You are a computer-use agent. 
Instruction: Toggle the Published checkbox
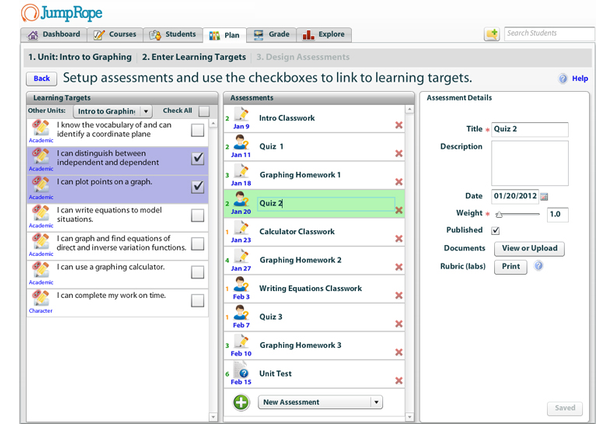[x=495, y=231]
